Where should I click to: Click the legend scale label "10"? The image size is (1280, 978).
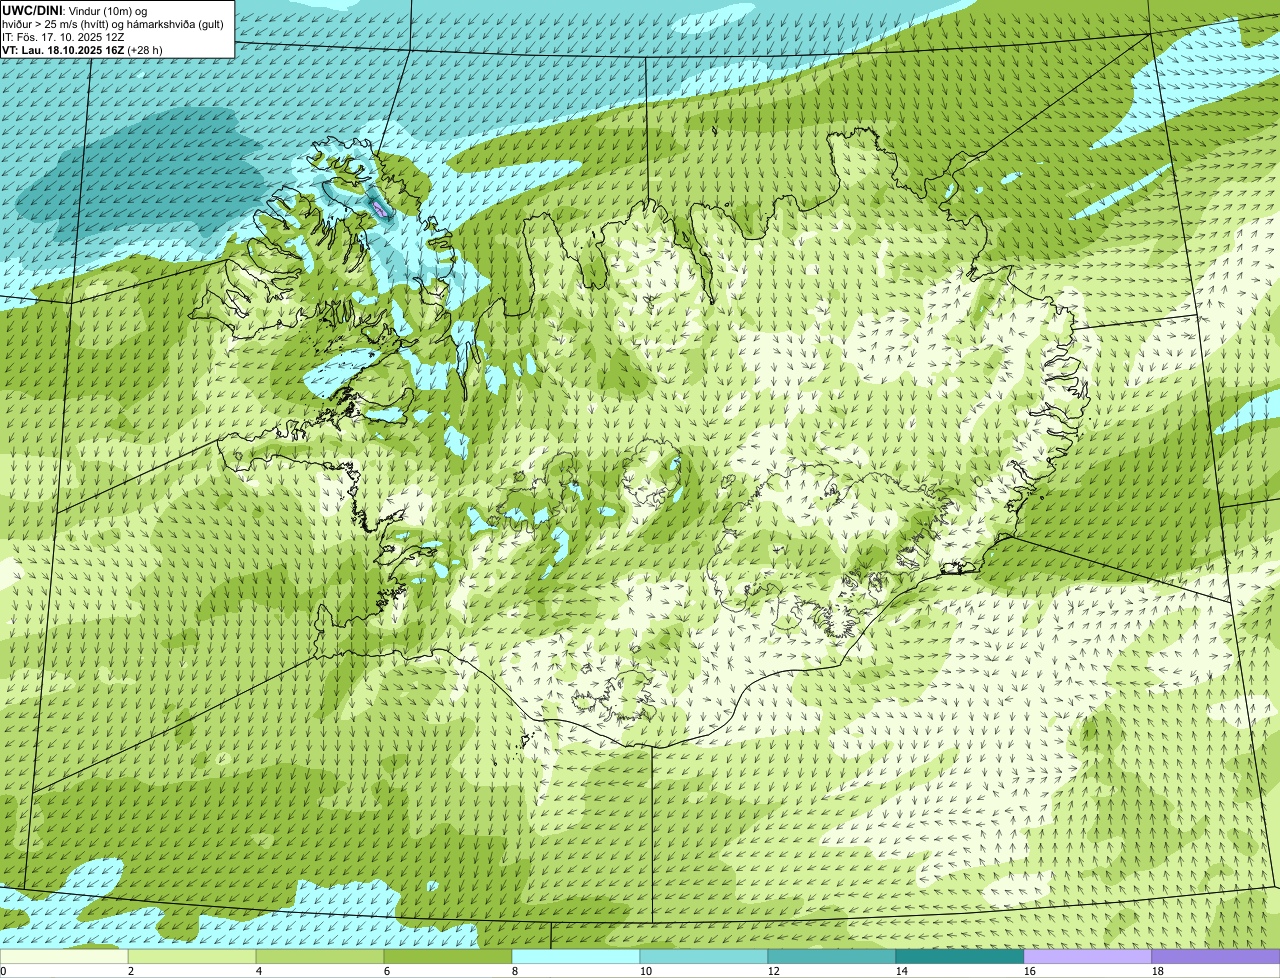click(x=646, y=971)
